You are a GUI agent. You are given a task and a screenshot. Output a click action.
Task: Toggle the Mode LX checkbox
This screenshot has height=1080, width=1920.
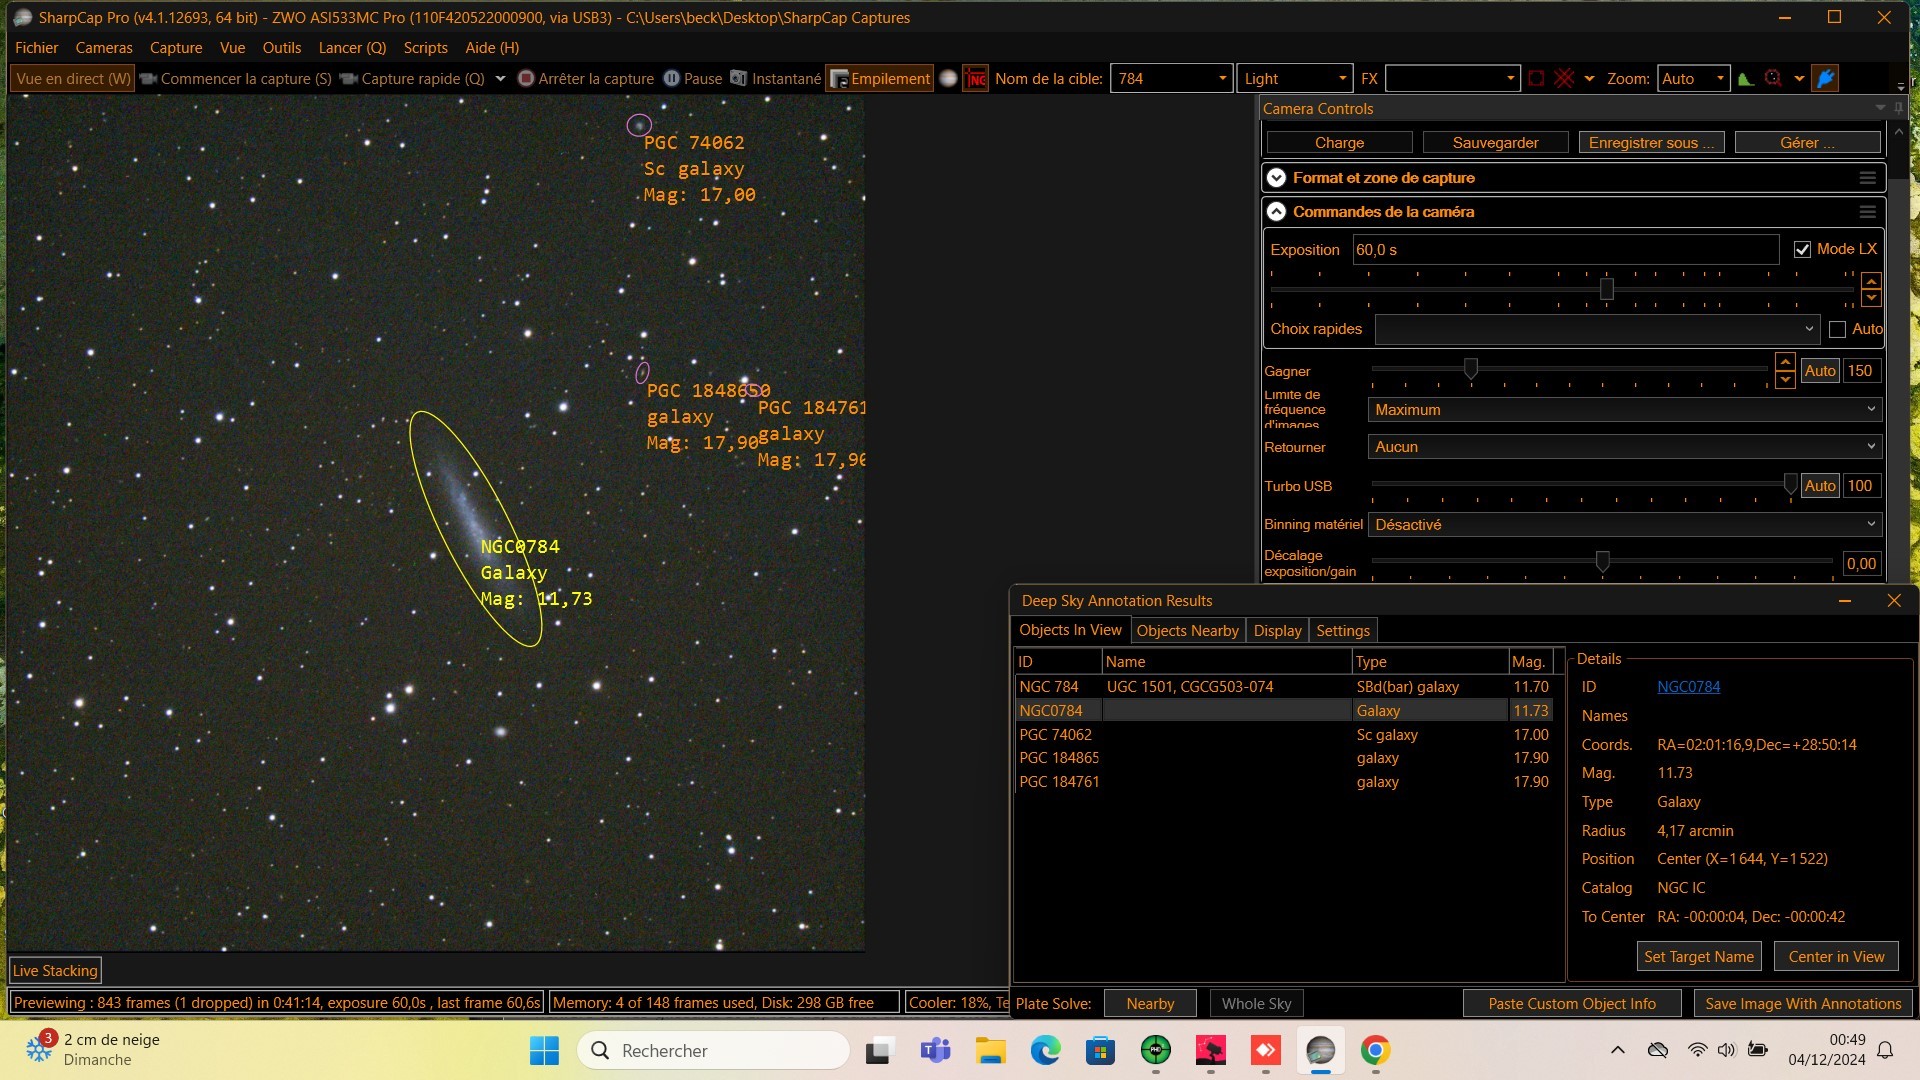[x=1802, y=250]
